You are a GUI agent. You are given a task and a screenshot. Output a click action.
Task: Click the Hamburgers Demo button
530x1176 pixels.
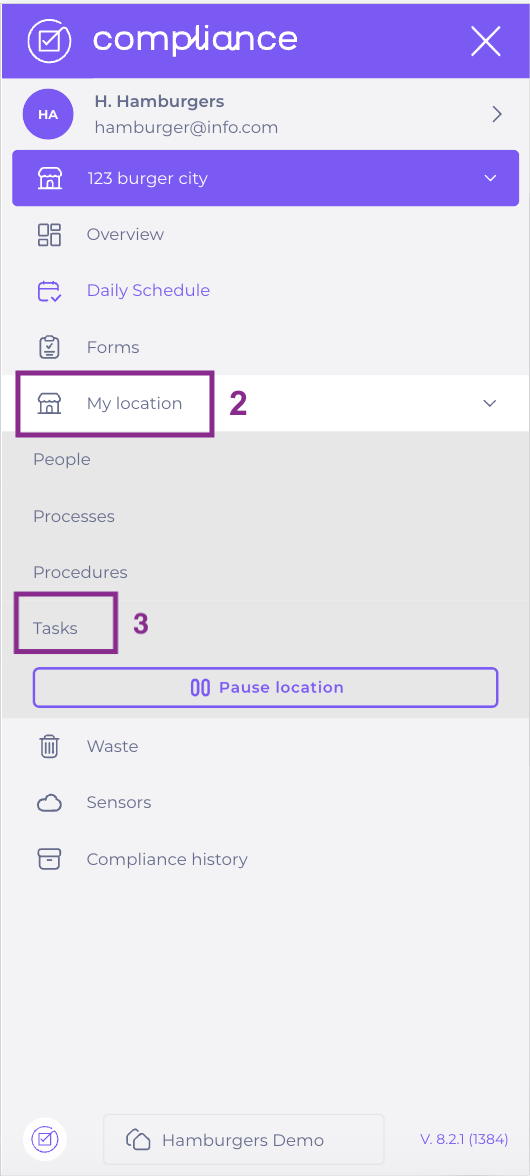click(x=244, y=1139)
